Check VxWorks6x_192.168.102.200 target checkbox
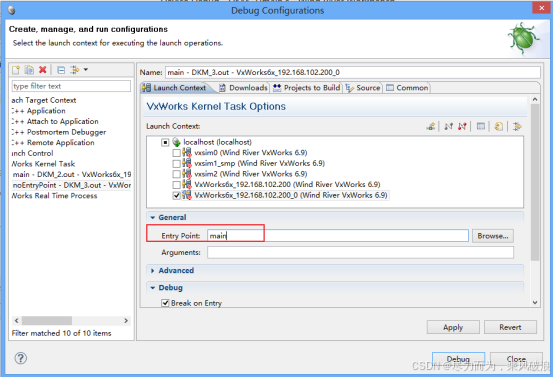The height and width of the screenshot is (377, 554). [176, 185]
